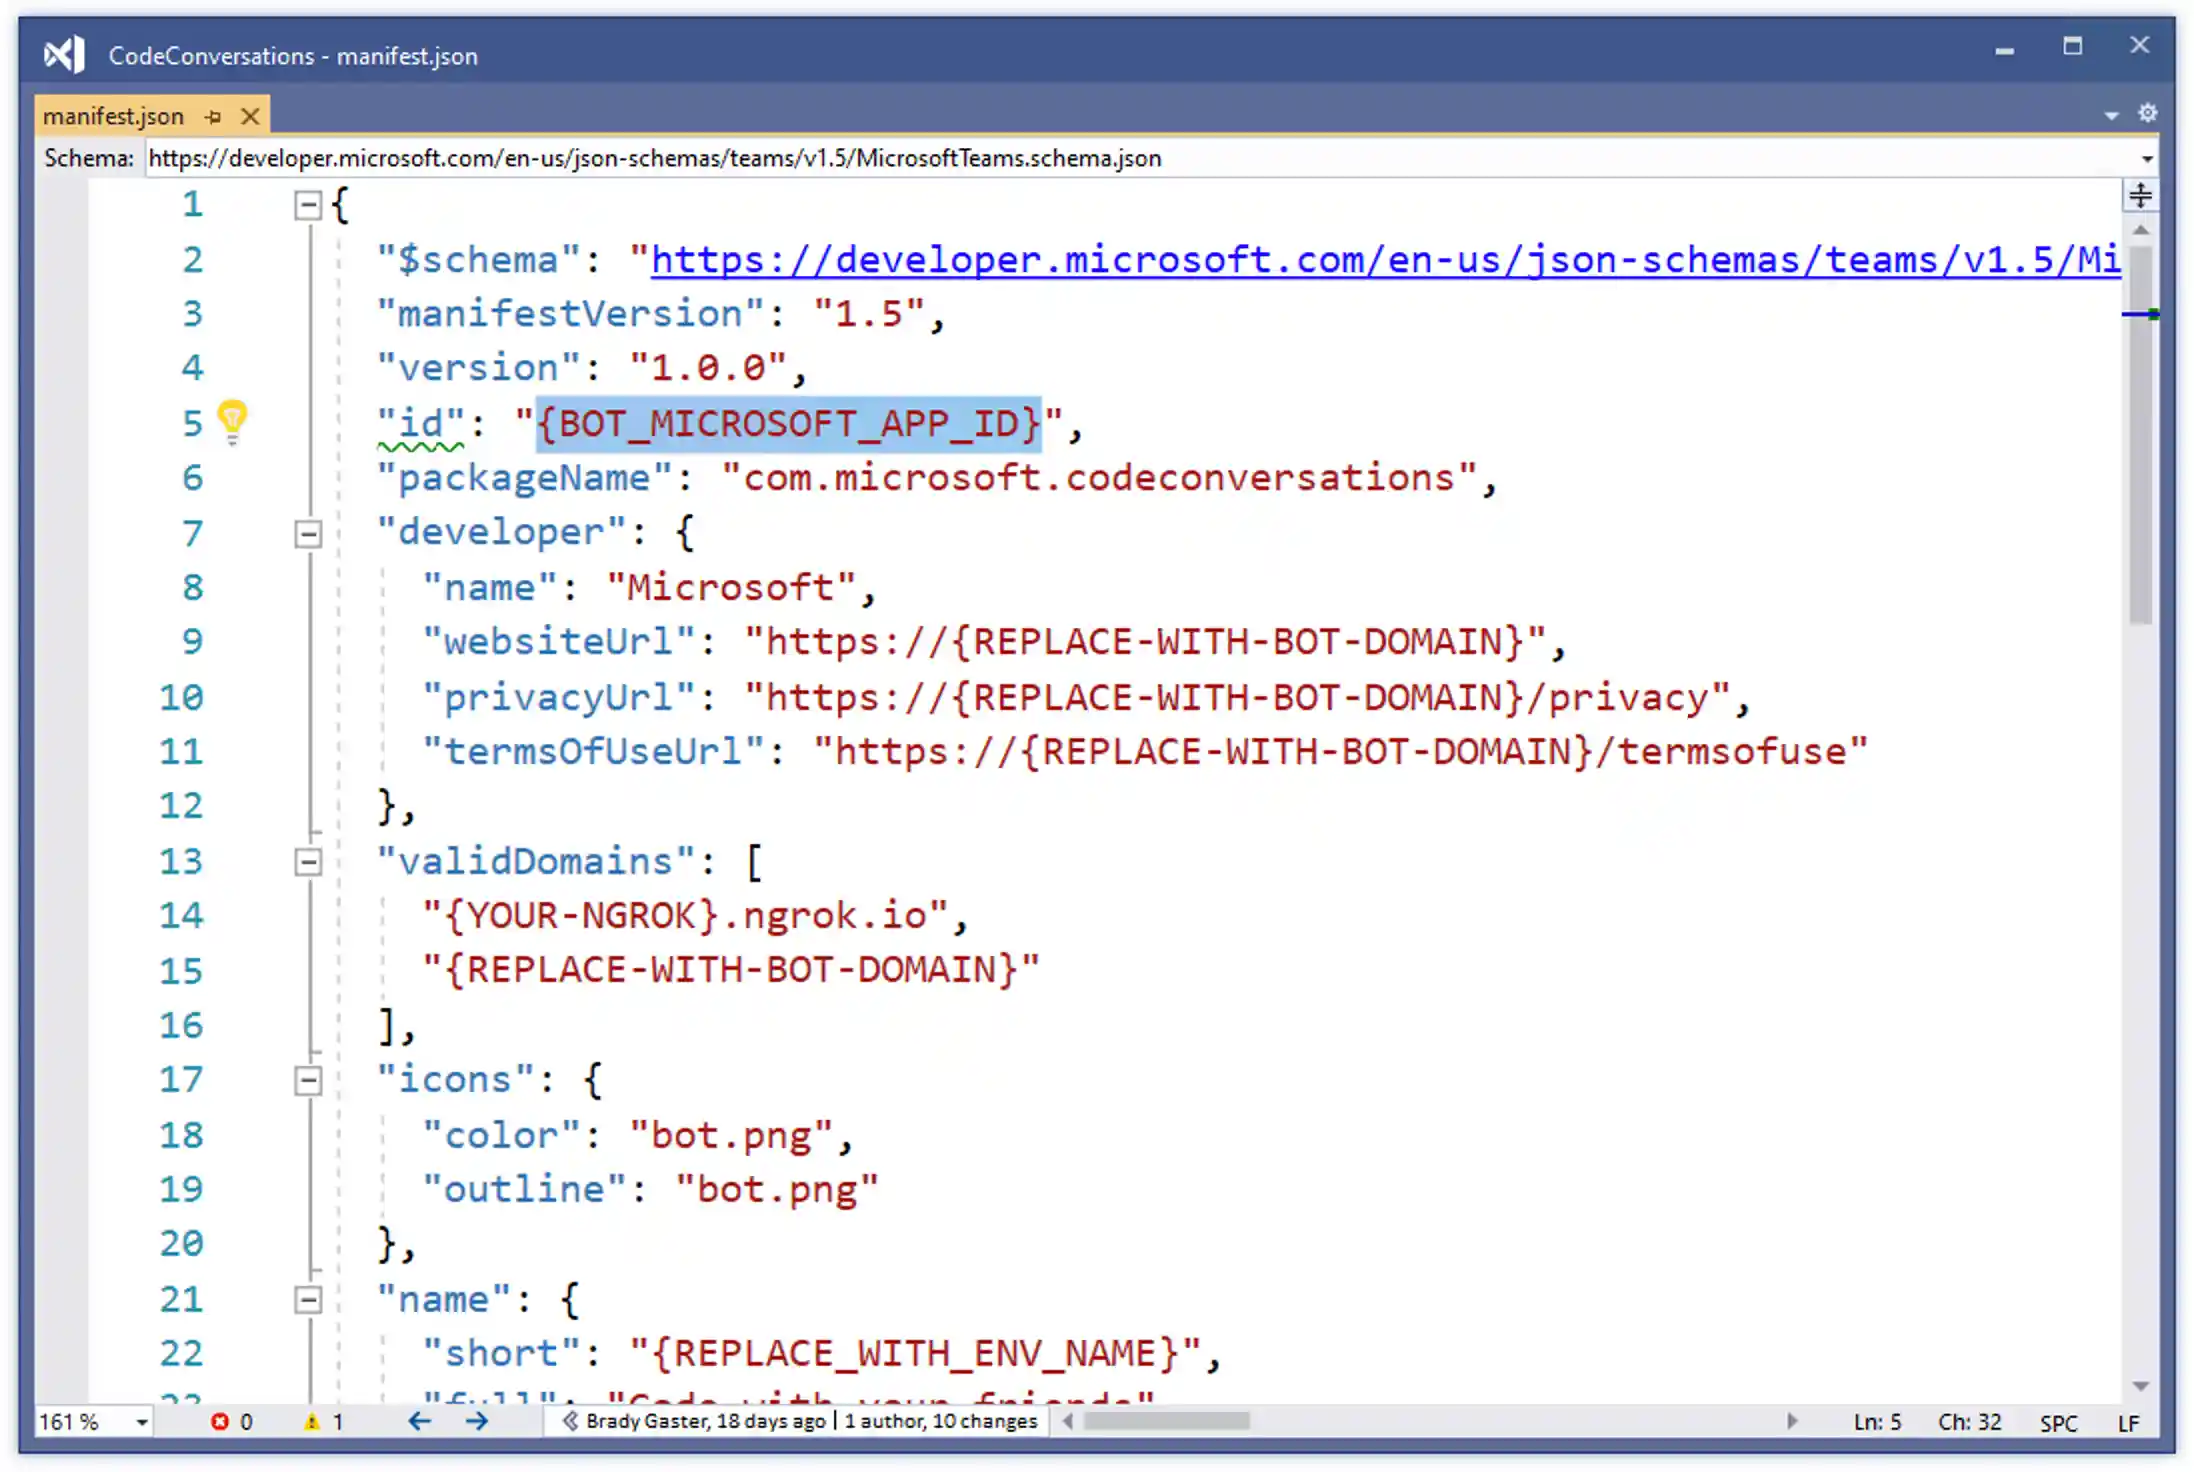Viewport: 2194px width, 1472px height.
Task: Click the warning count icon in status bar
Action: coord(312,1421)
